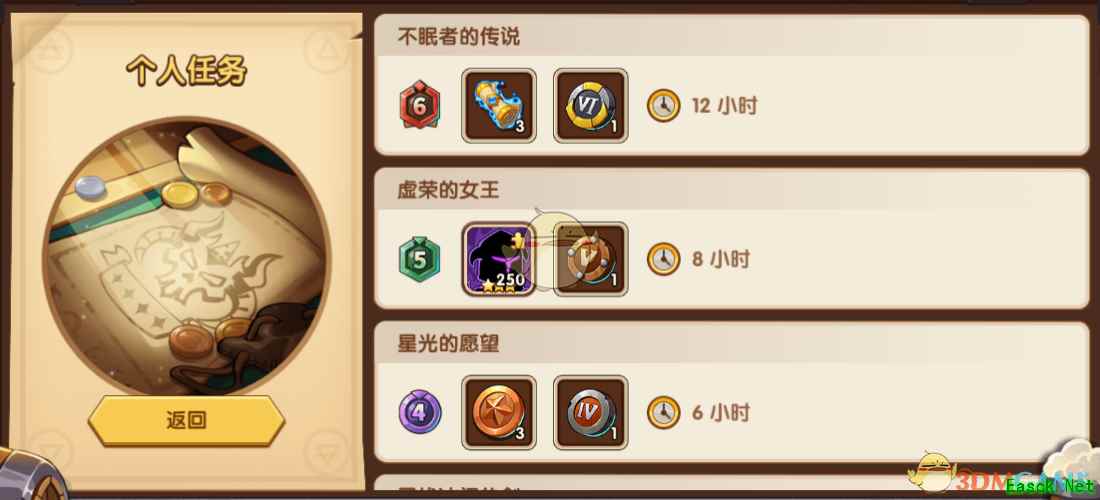Select the purple hero shard reward 250
The height and width of the screenshot is (500, 1100).
(499, 259)
